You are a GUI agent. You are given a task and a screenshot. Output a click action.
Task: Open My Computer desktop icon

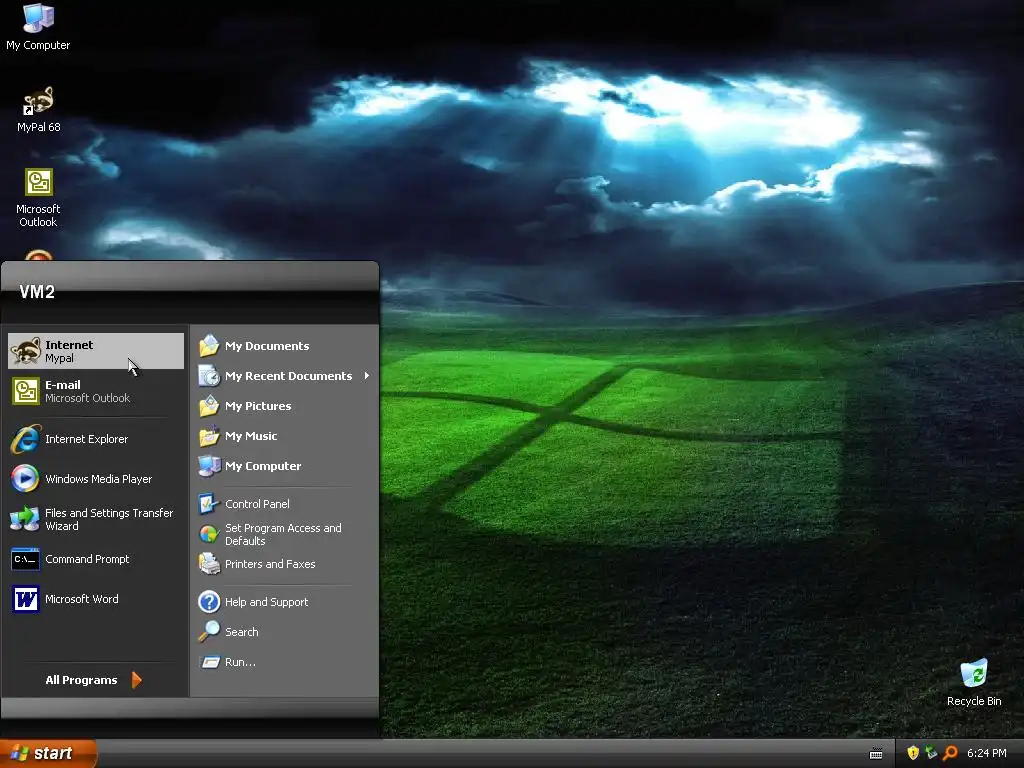tap(38, 27)
